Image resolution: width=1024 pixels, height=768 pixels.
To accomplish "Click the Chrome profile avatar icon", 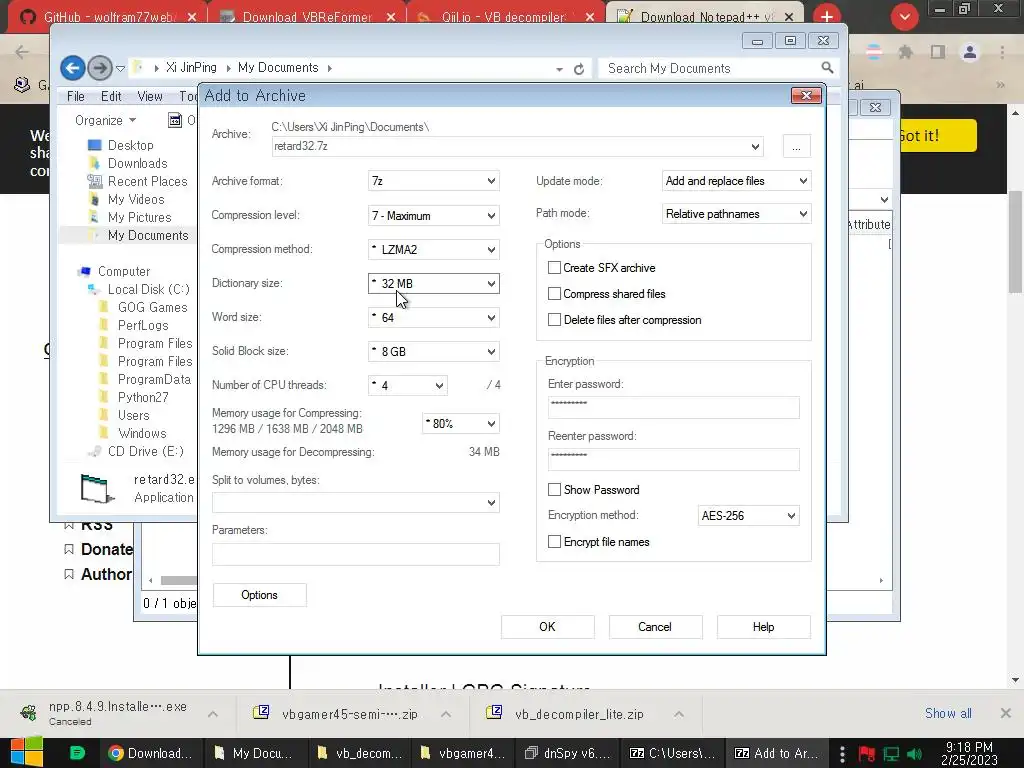I will point(970,52).
